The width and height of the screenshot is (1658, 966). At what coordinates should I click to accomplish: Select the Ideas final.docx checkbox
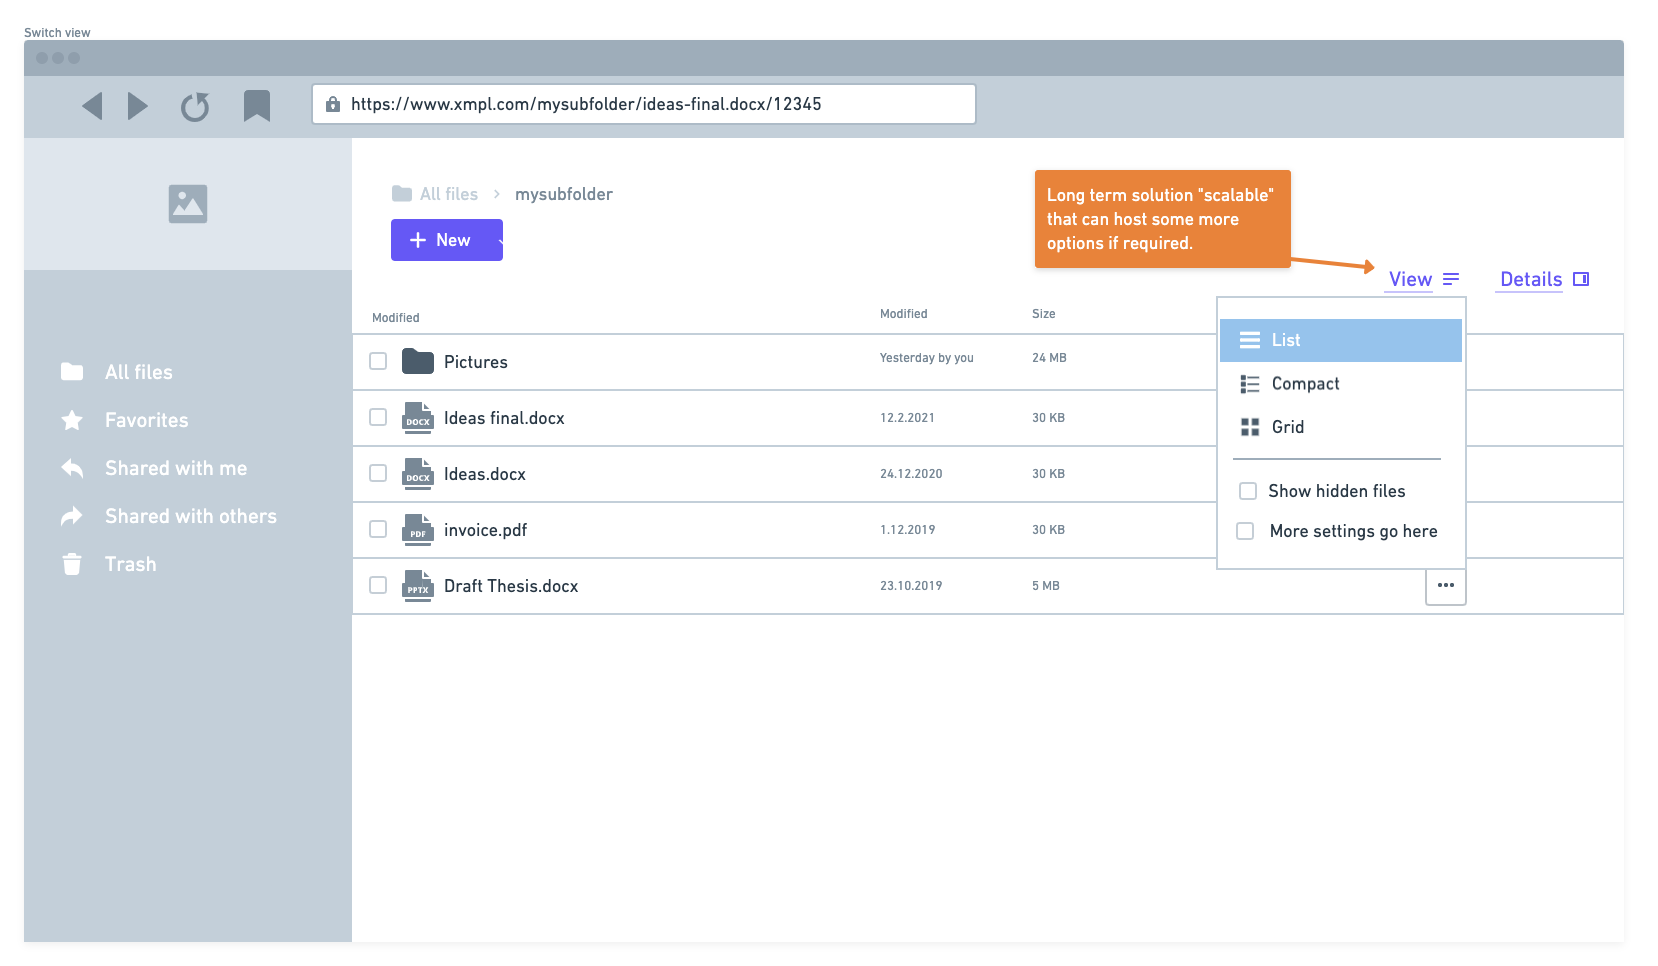(x=378, y=417)
